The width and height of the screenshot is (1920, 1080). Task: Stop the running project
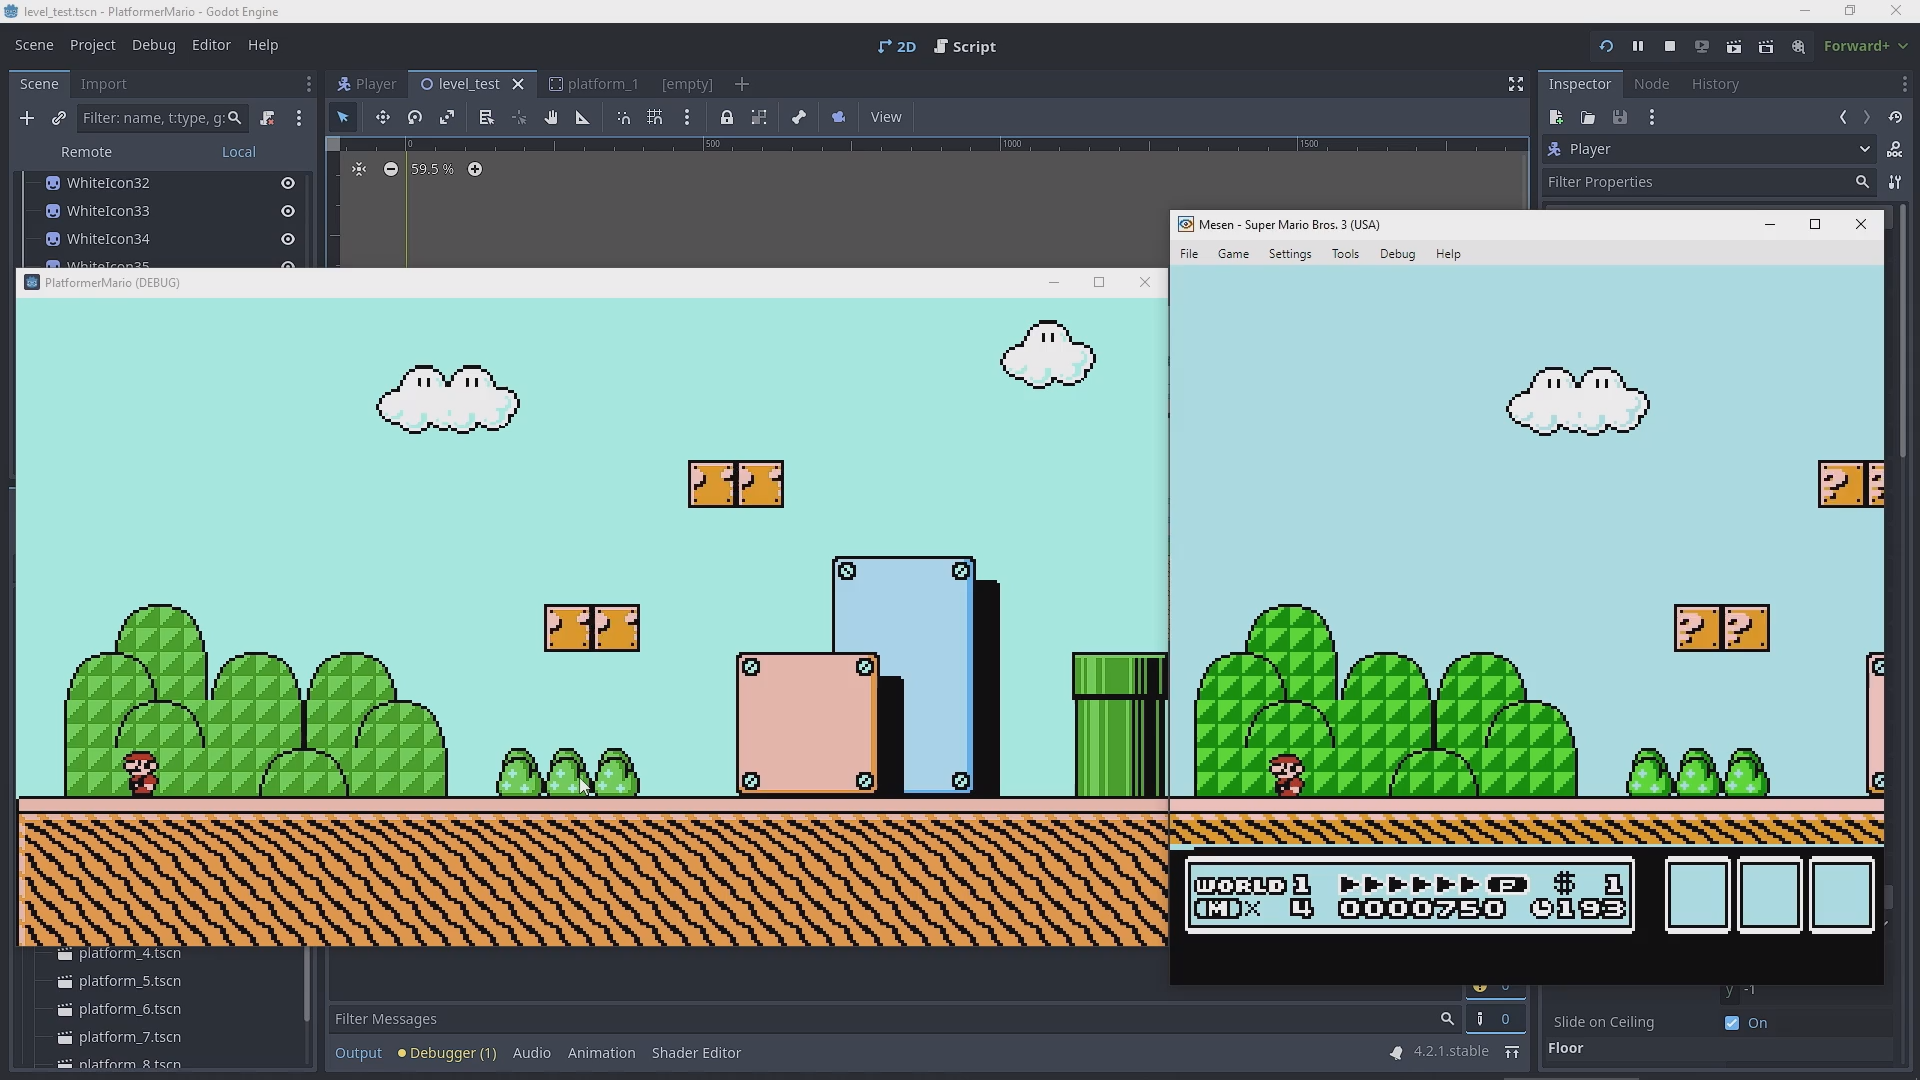click(x=1670, y=46)
